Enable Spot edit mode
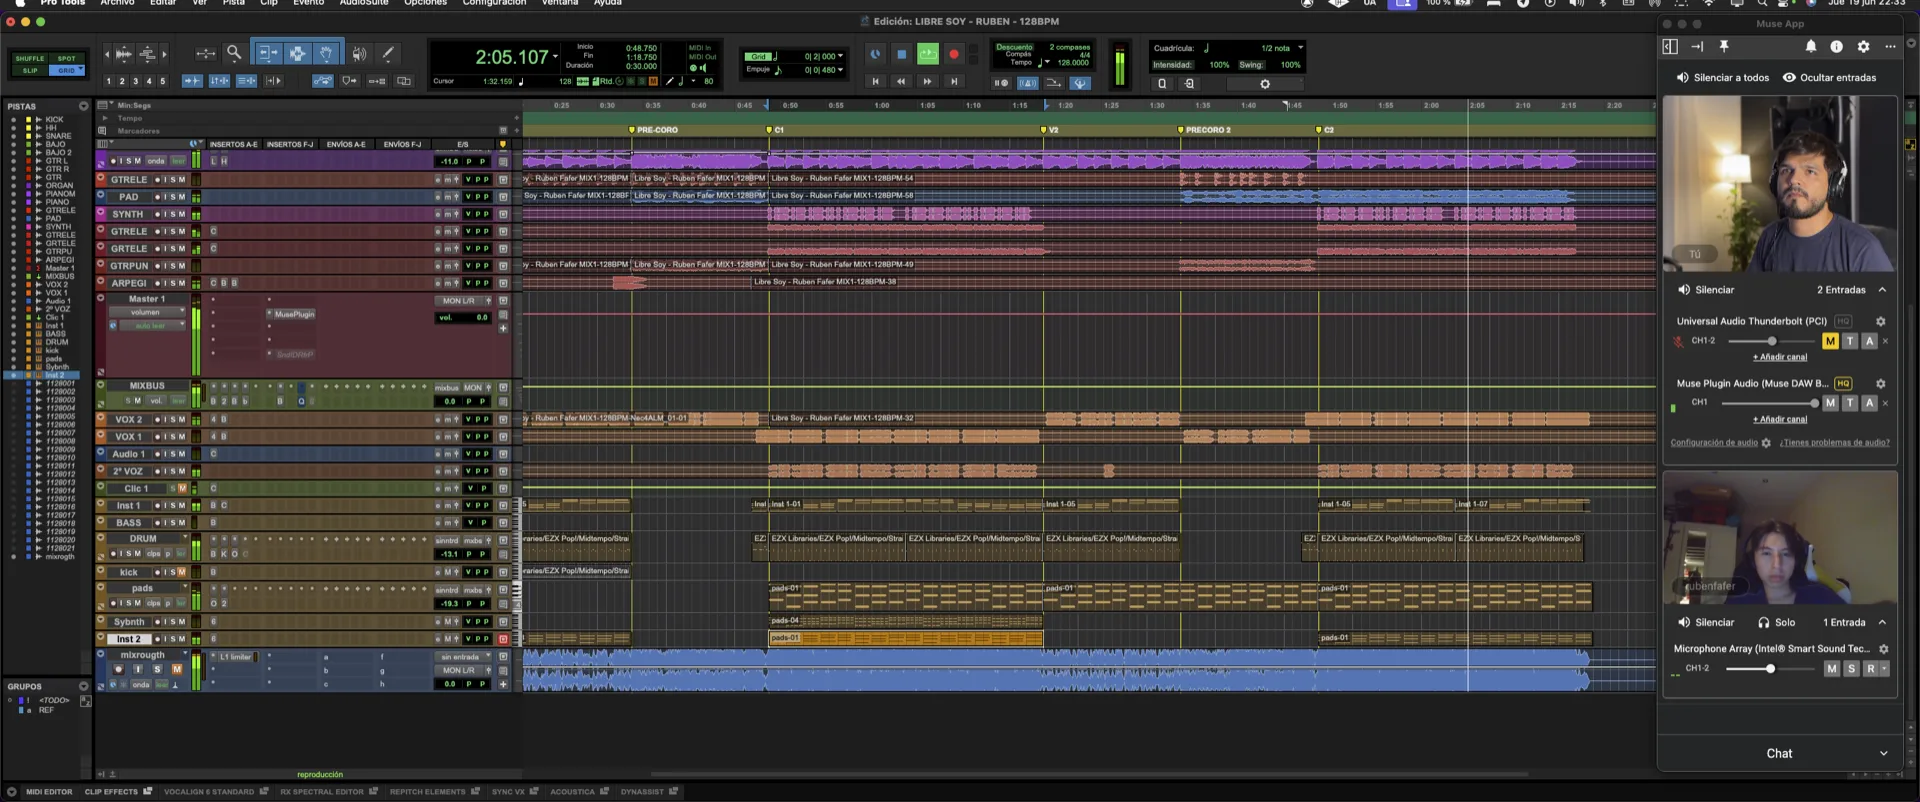Screen dimensions: 1920x802 coord(66,59)
